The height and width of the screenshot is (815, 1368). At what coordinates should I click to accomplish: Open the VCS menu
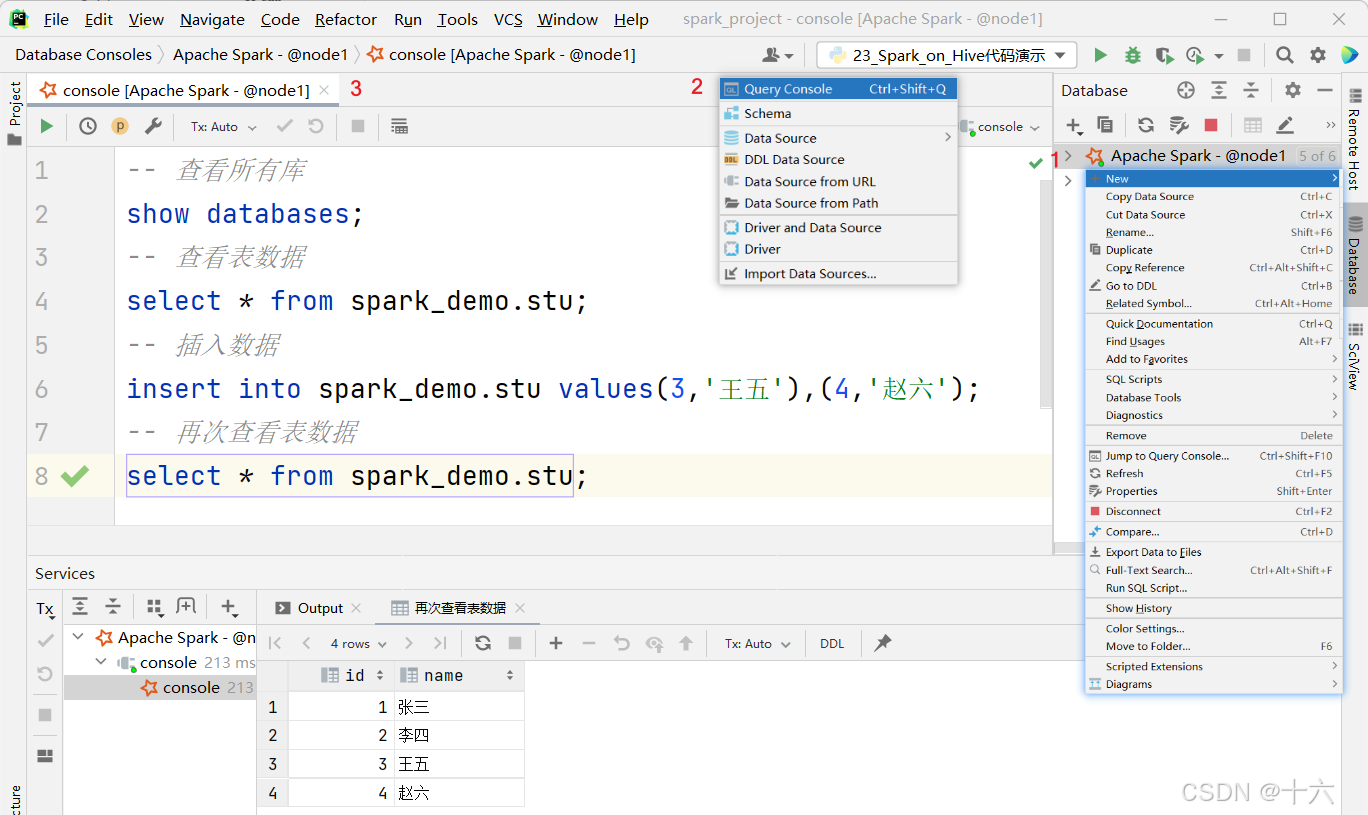508,19
